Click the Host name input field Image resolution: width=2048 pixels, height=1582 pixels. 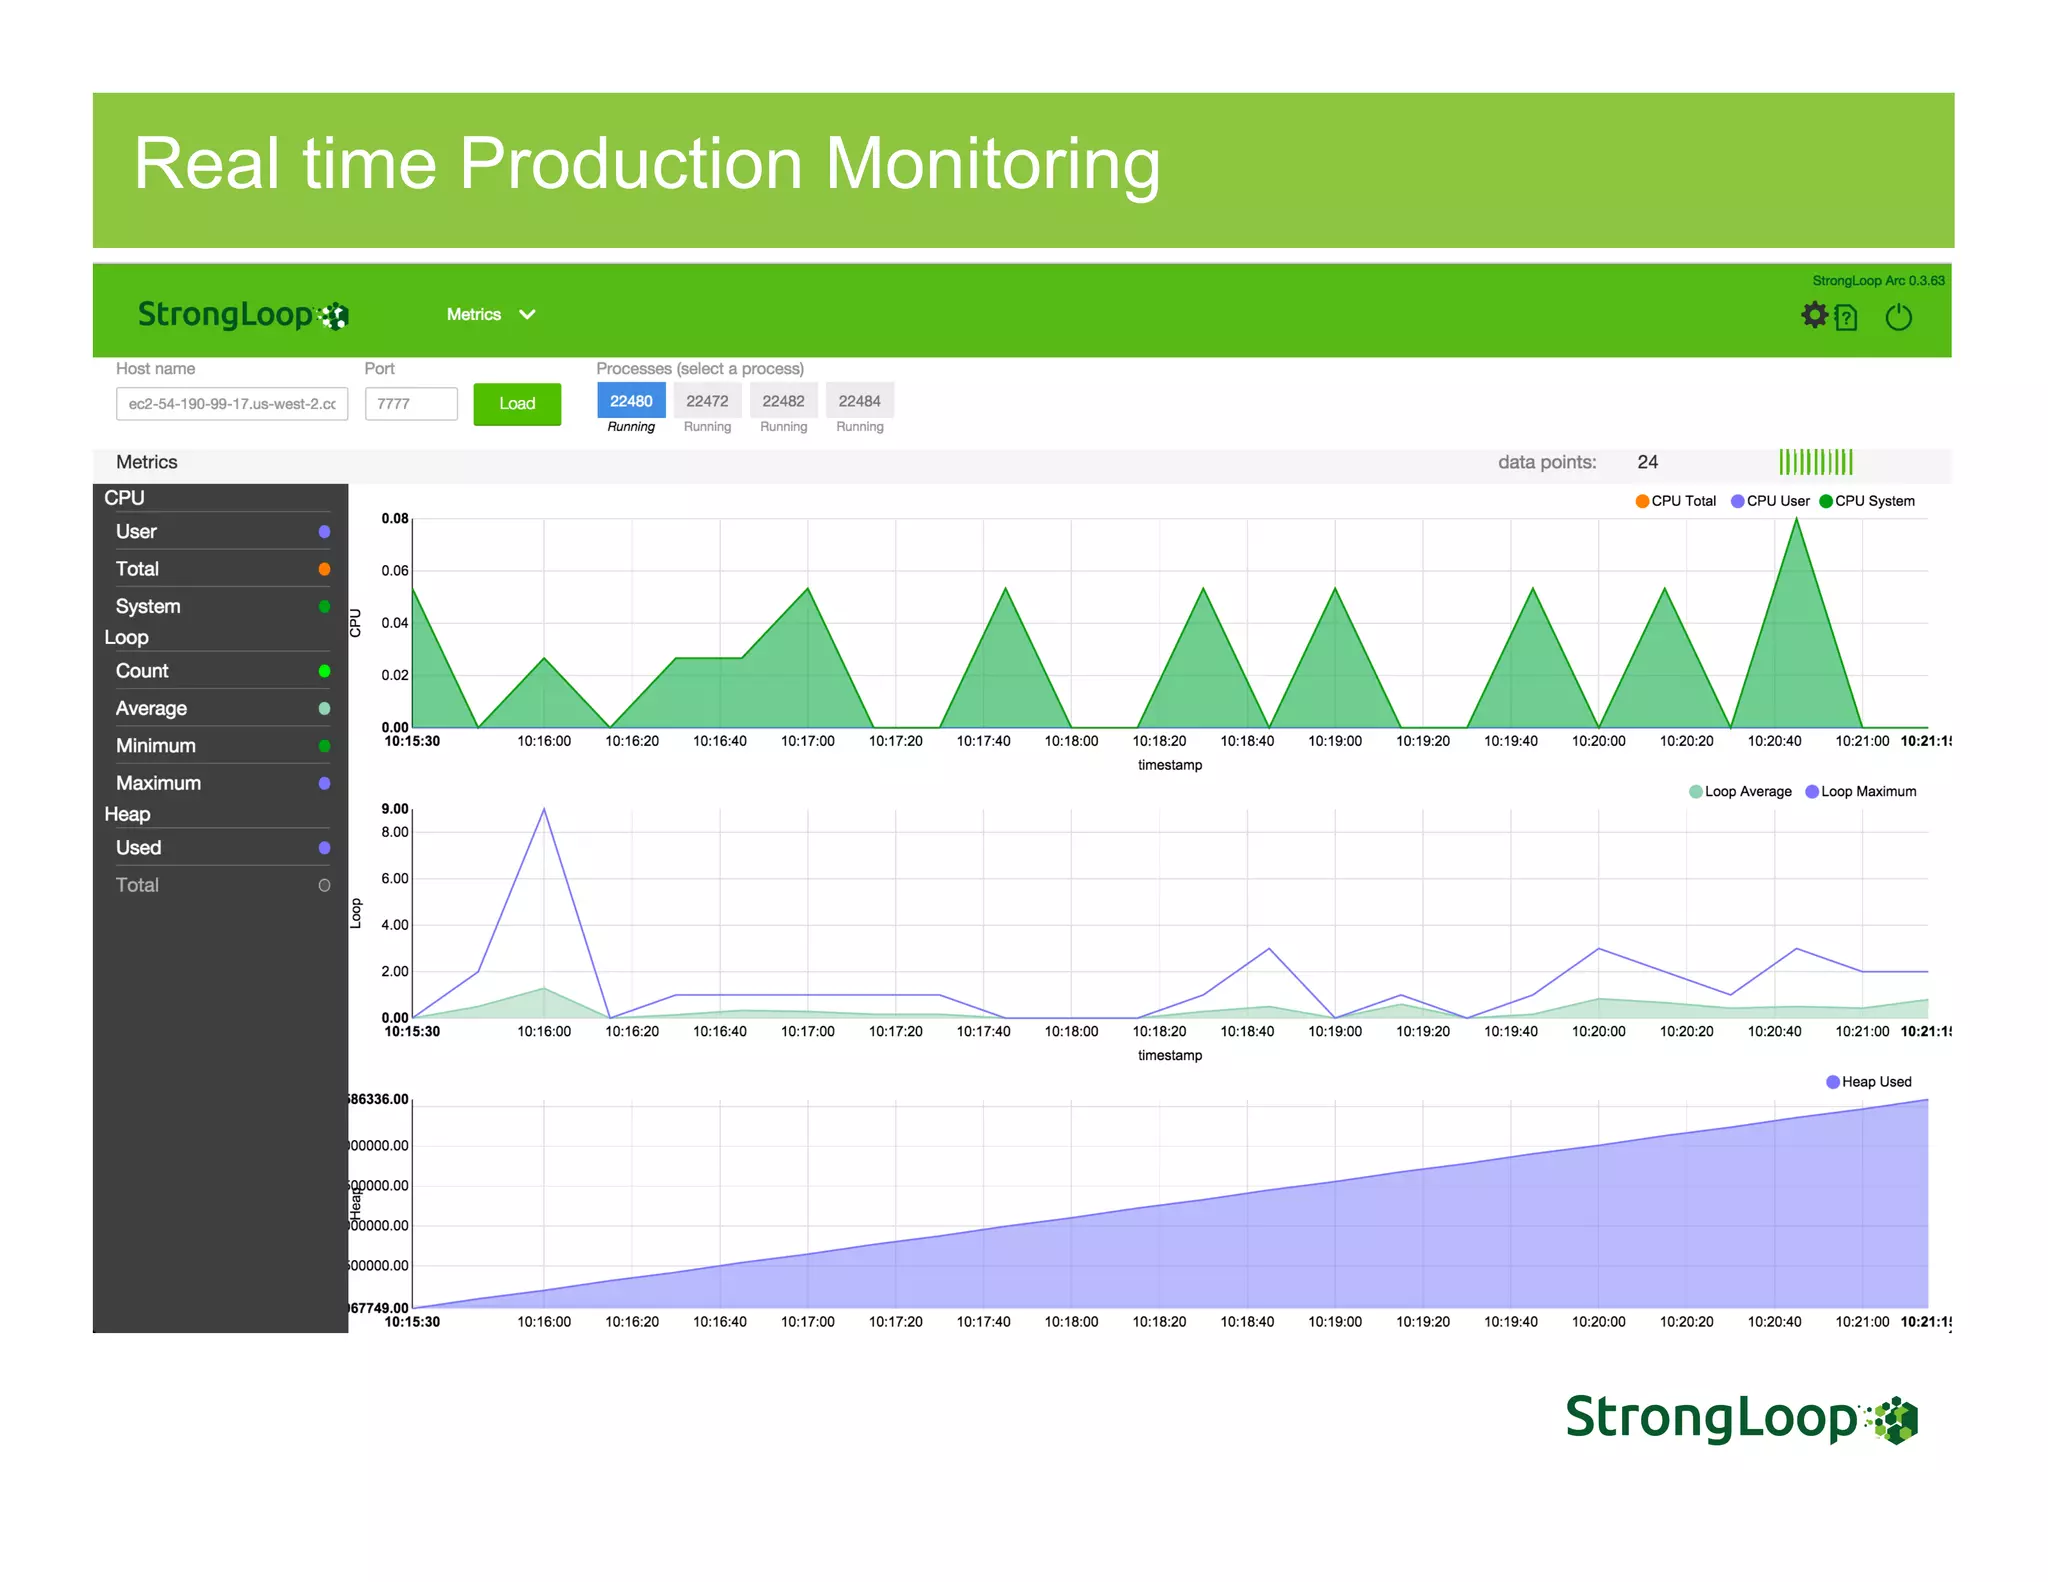click(x=232, y=404)
